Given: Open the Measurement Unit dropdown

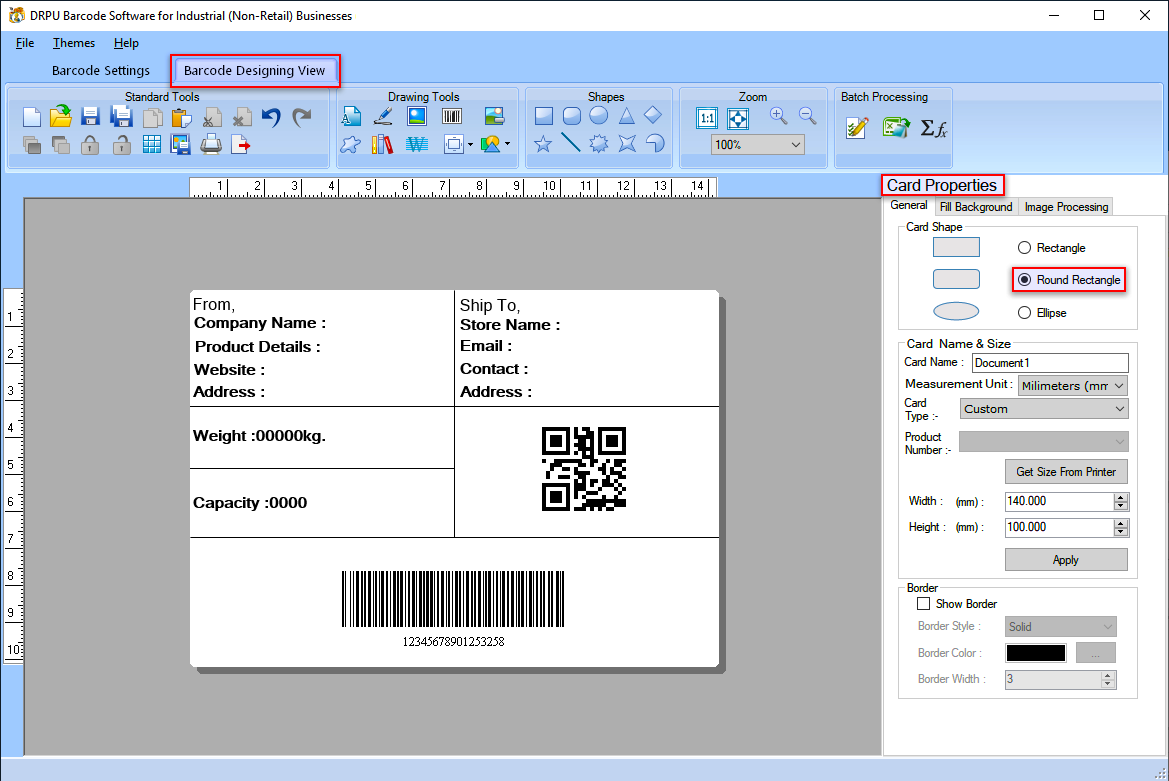Looking at the screenshot, I should (1072, 385).
